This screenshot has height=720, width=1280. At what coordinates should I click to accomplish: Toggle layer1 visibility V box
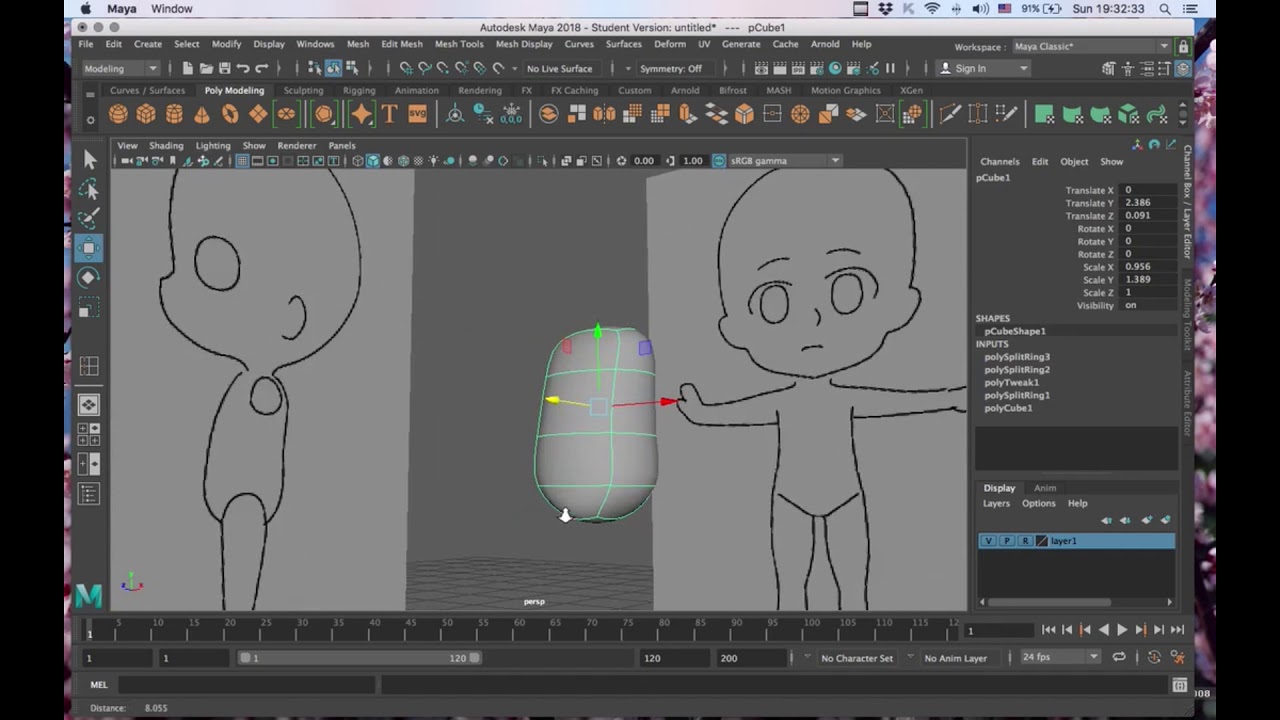(x=988, y=541)
